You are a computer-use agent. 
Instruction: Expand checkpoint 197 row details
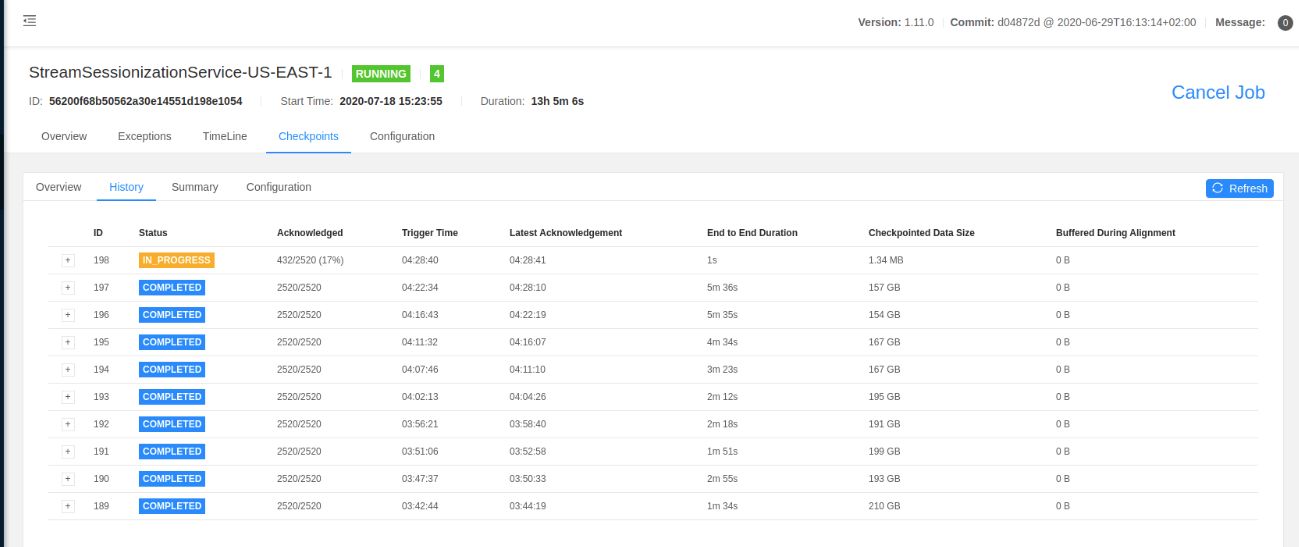68,288
